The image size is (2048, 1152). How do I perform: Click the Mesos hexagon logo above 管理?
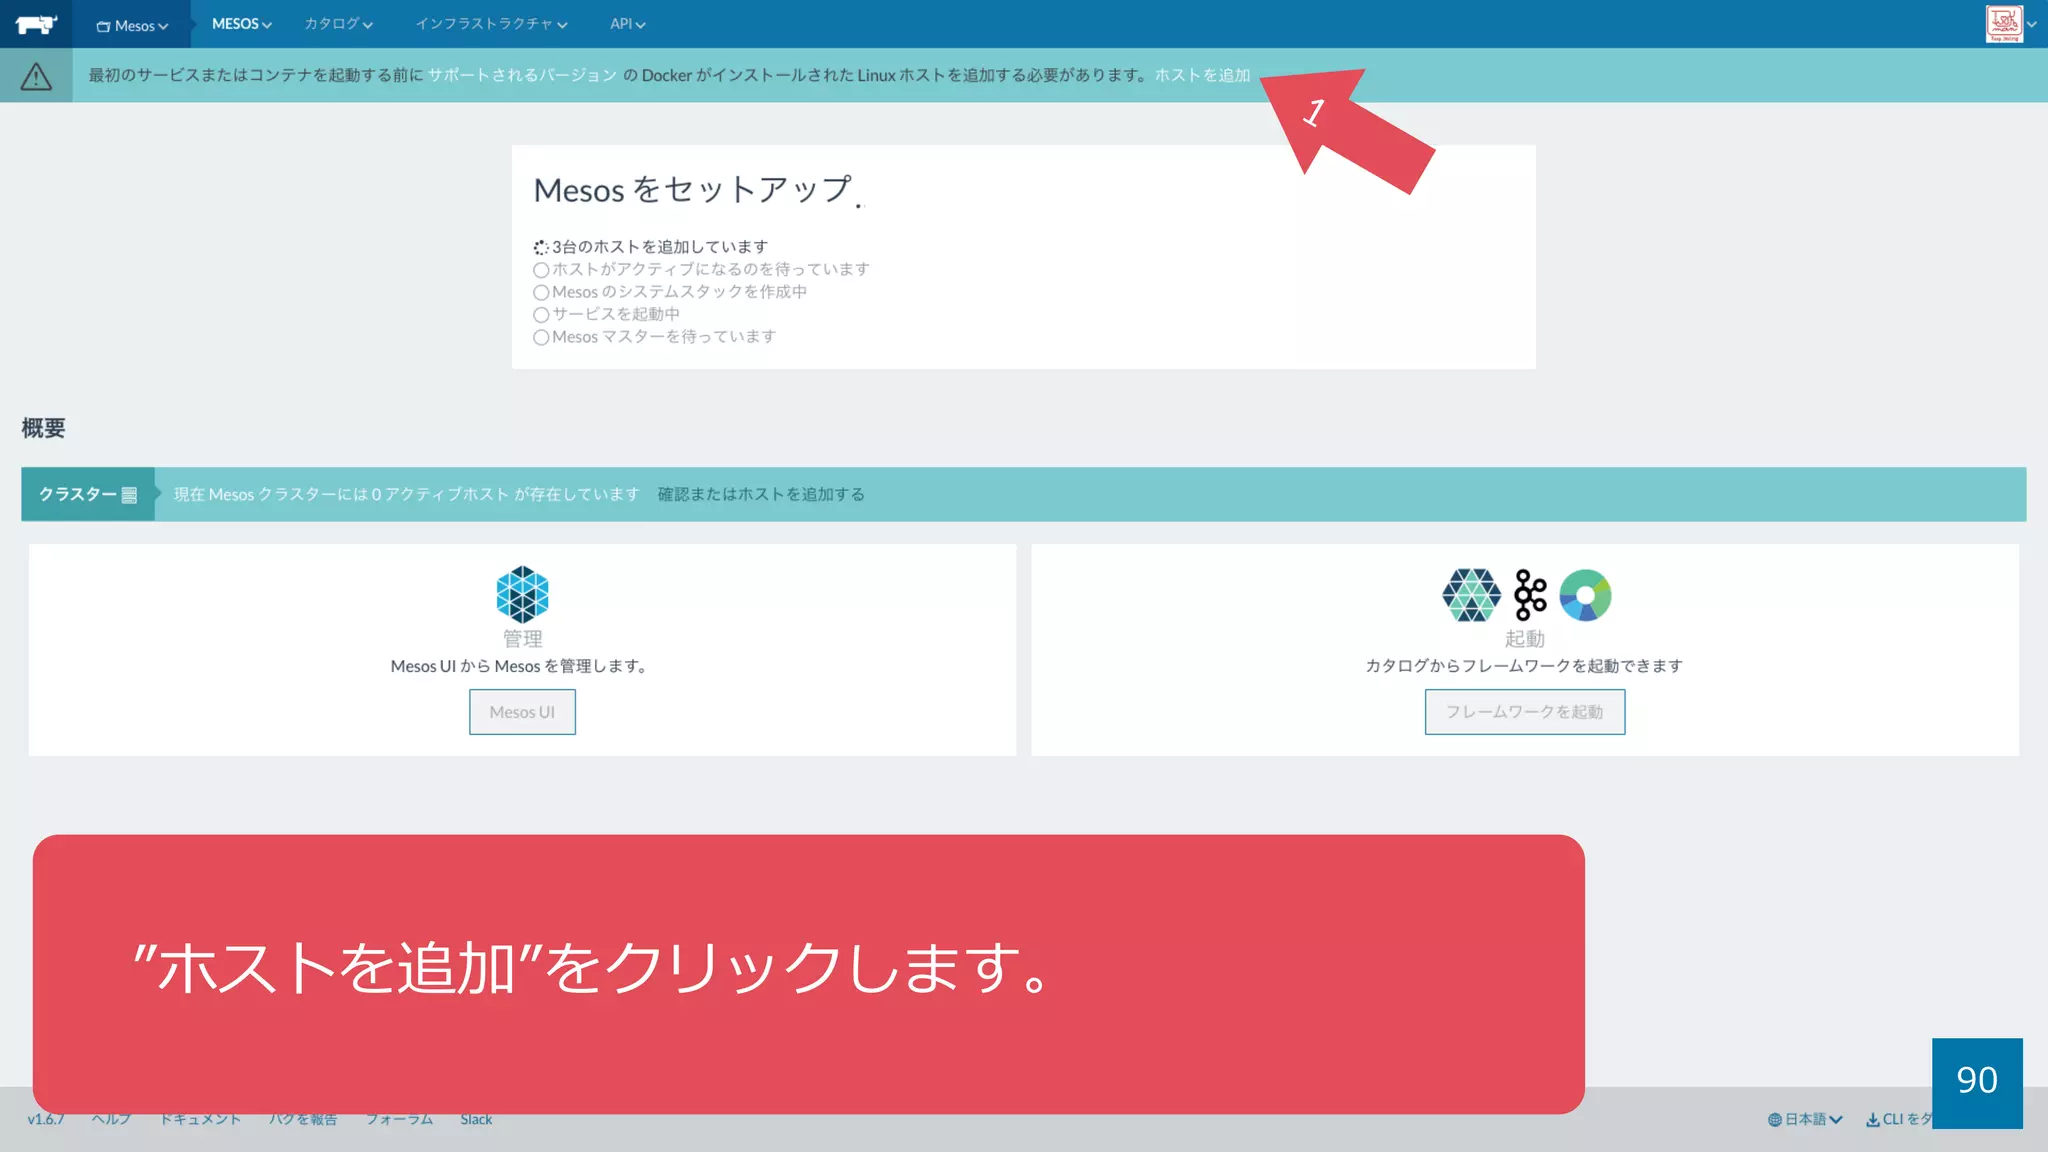(x=522, y=594)
